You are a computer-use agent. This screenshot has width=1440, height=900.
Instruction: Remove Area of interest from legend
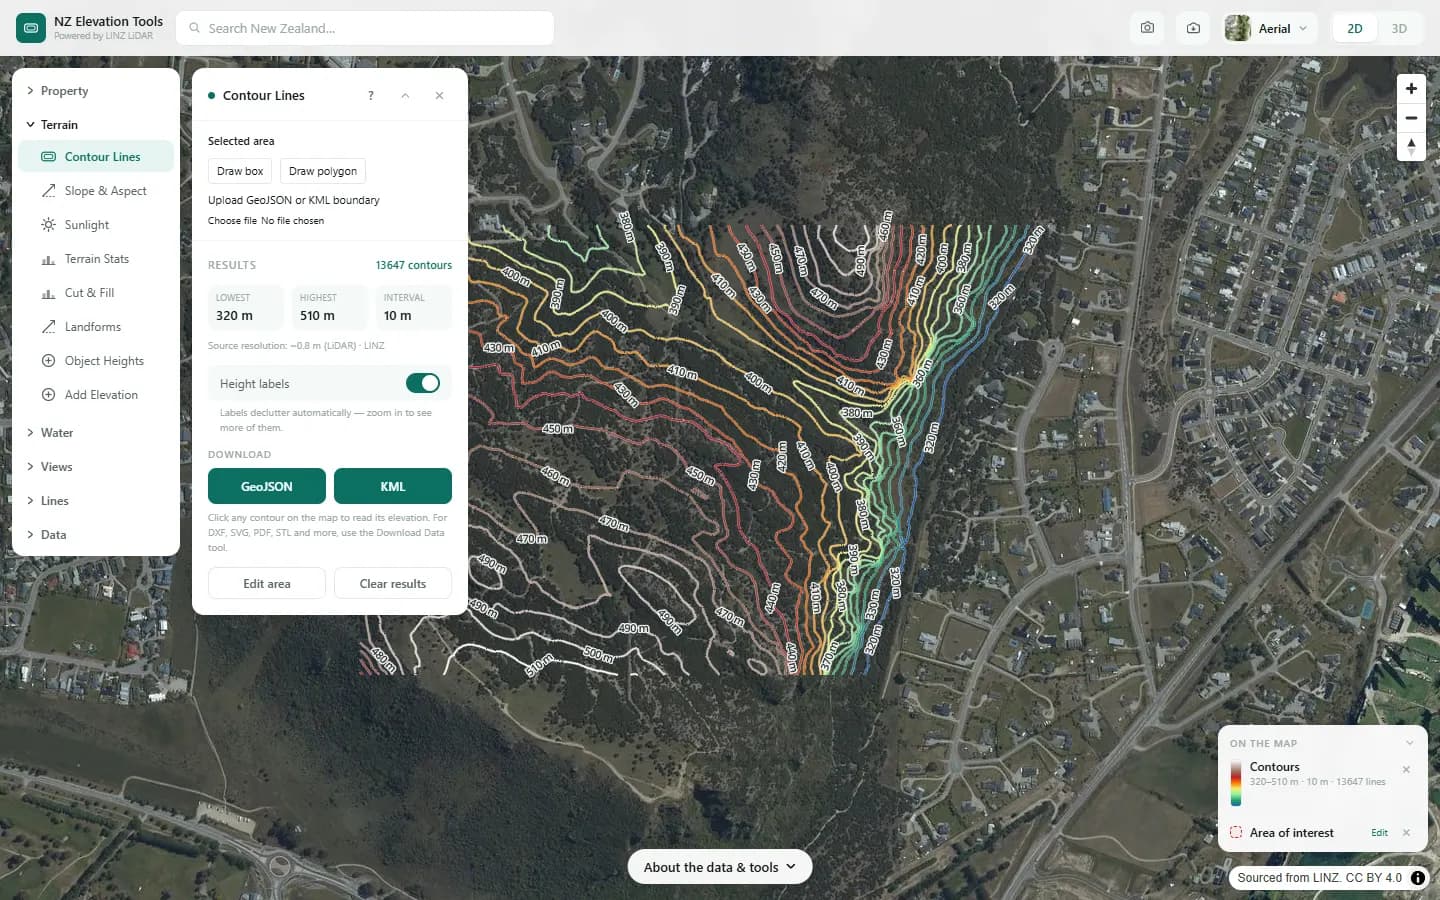pos(1406,833)
